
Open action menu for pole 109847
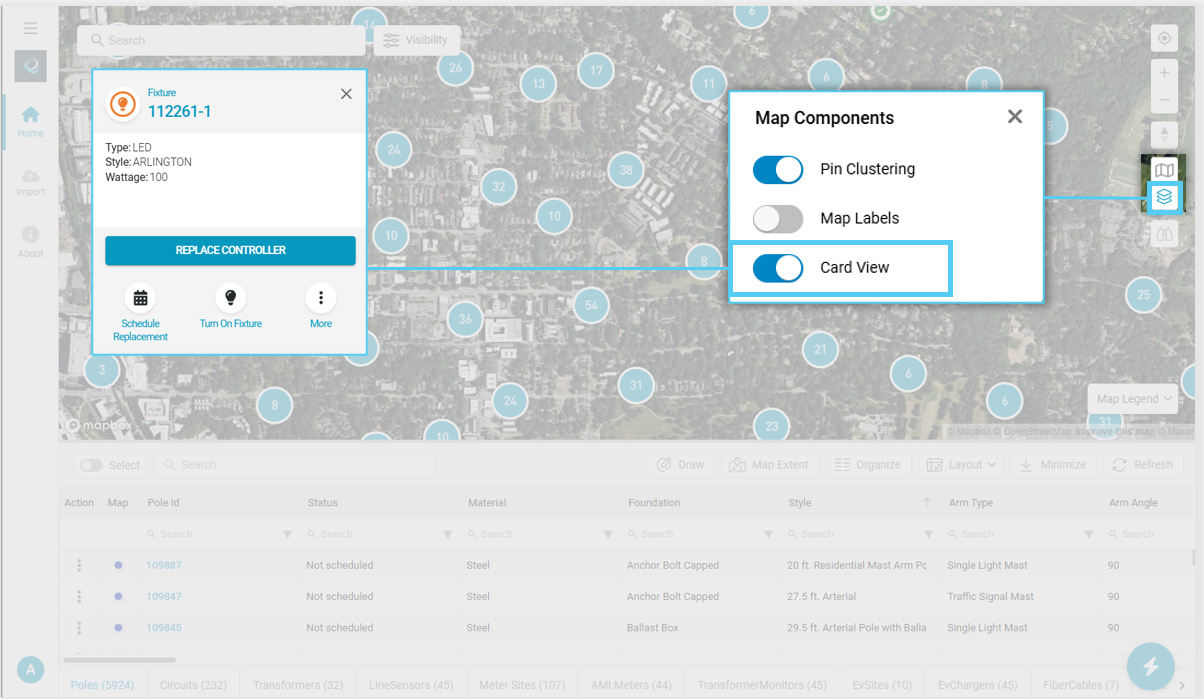click(79, 597)
